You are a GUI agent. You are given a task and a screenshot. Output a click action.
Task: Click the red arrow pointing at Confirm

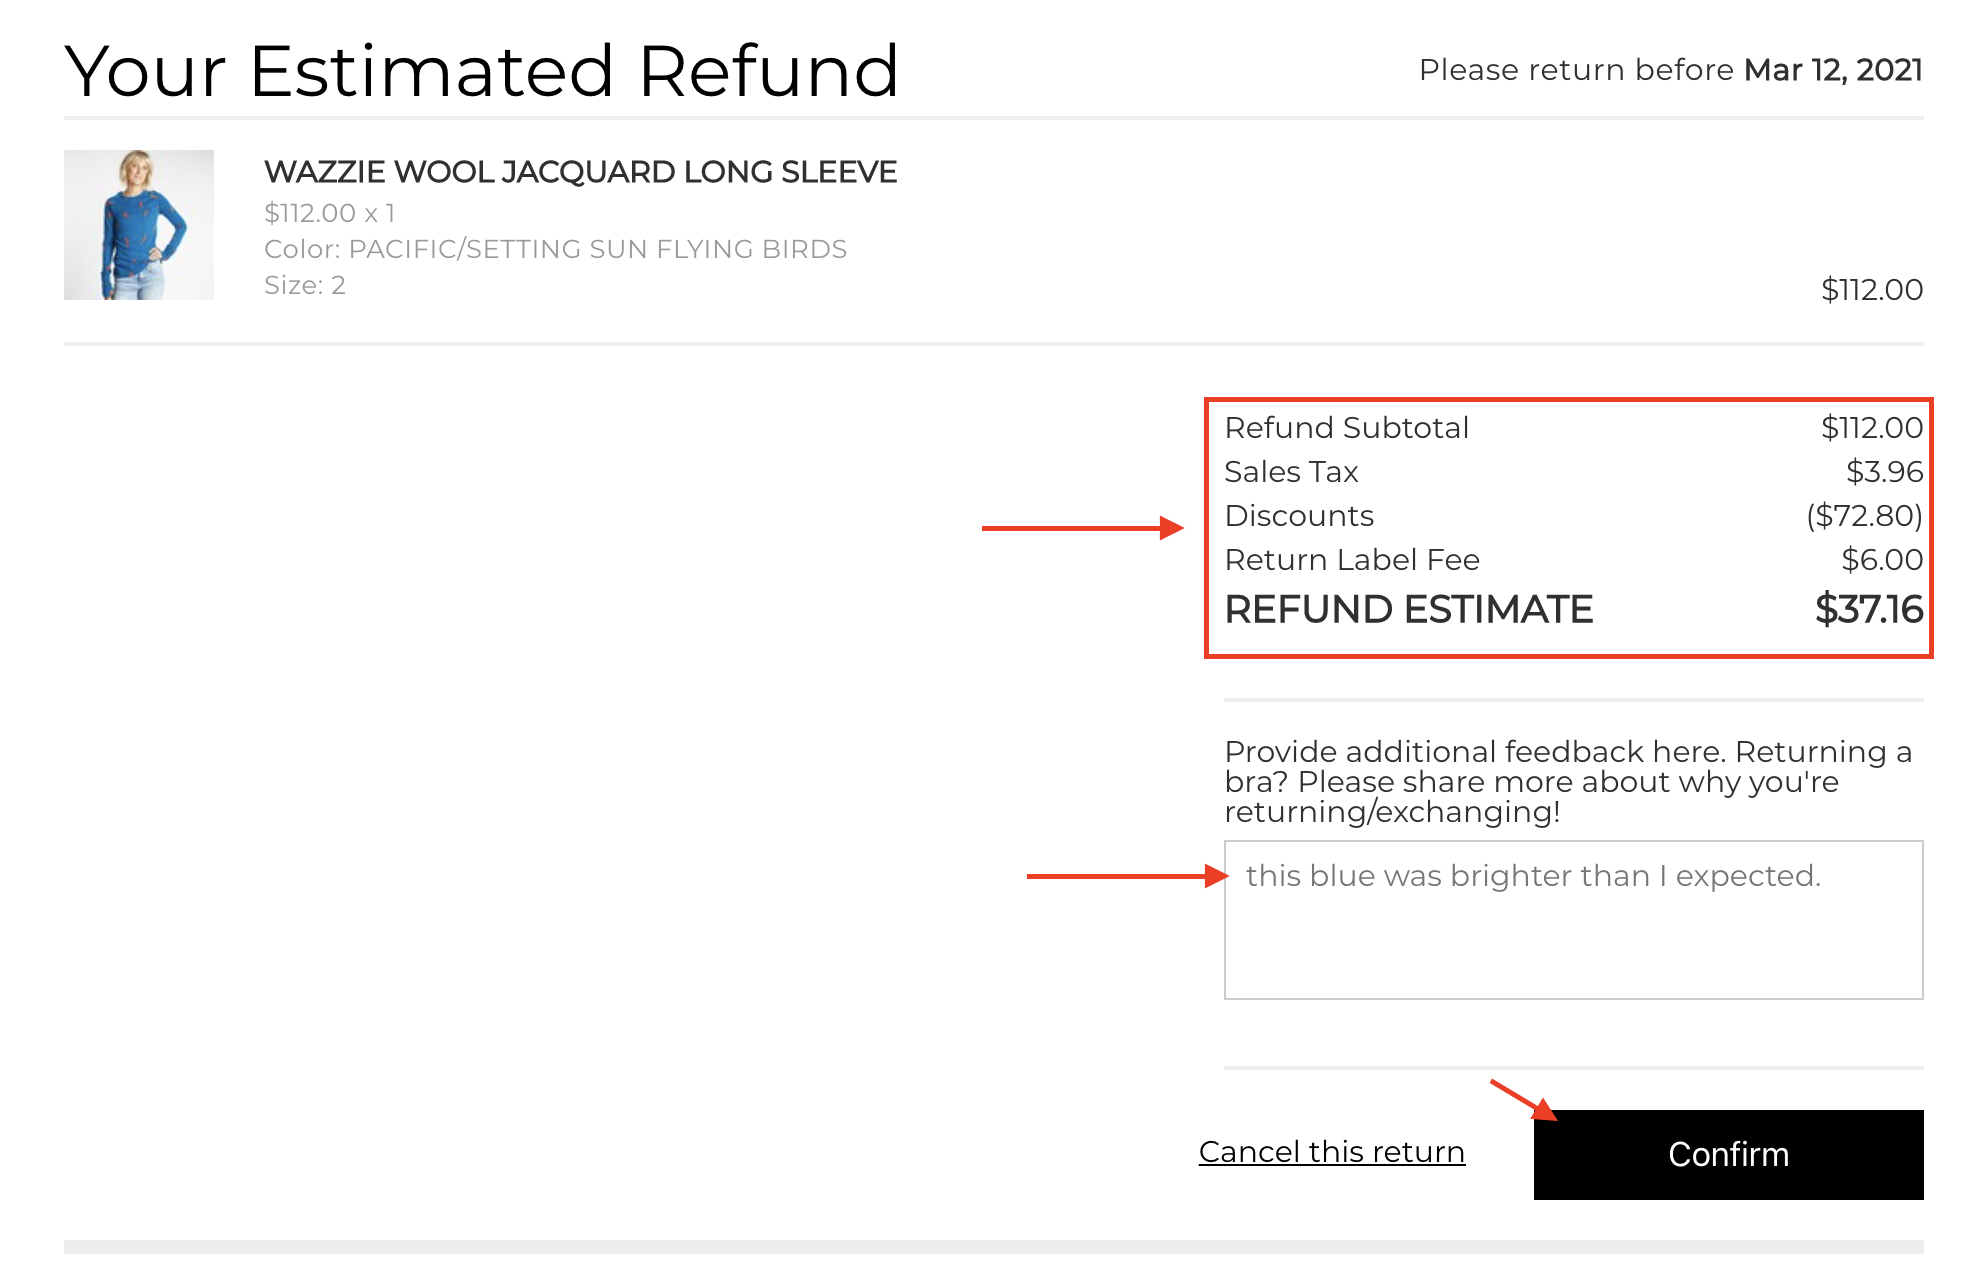[x=1524, y=1100]
